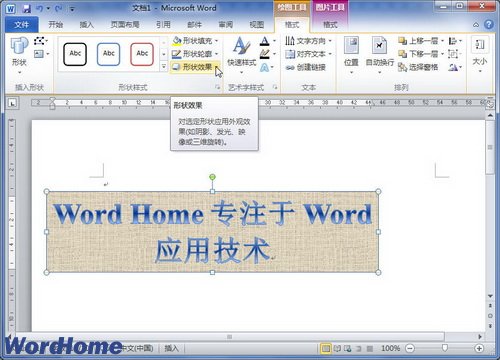Switch to the 页面布局 page layout tab
This screenshot has height=360, width=500.
(x=125, y=25)
